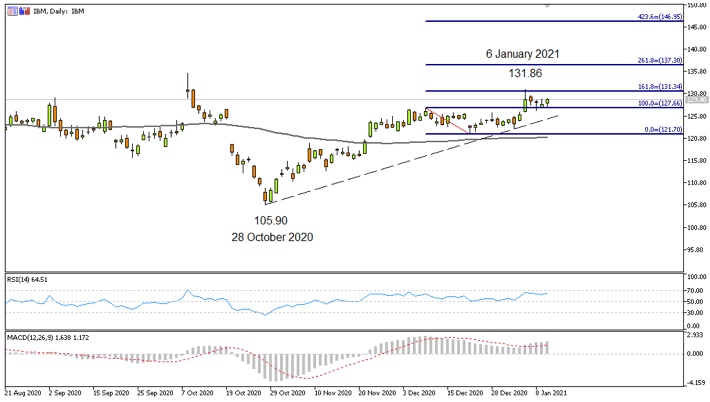Select the "IBM, Daily: IBM" chart title
This screenshot has width=710, height=402.
pyautogui.click(x=59, y=11)
